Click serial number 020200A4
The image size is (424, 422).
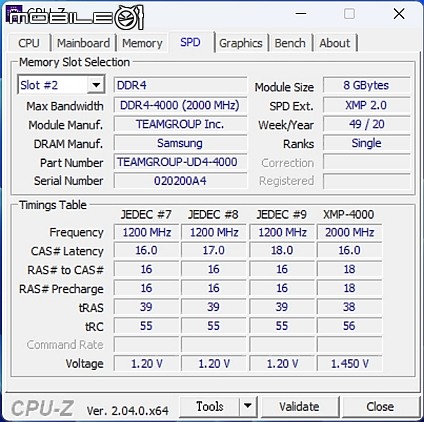coord(180,181)
